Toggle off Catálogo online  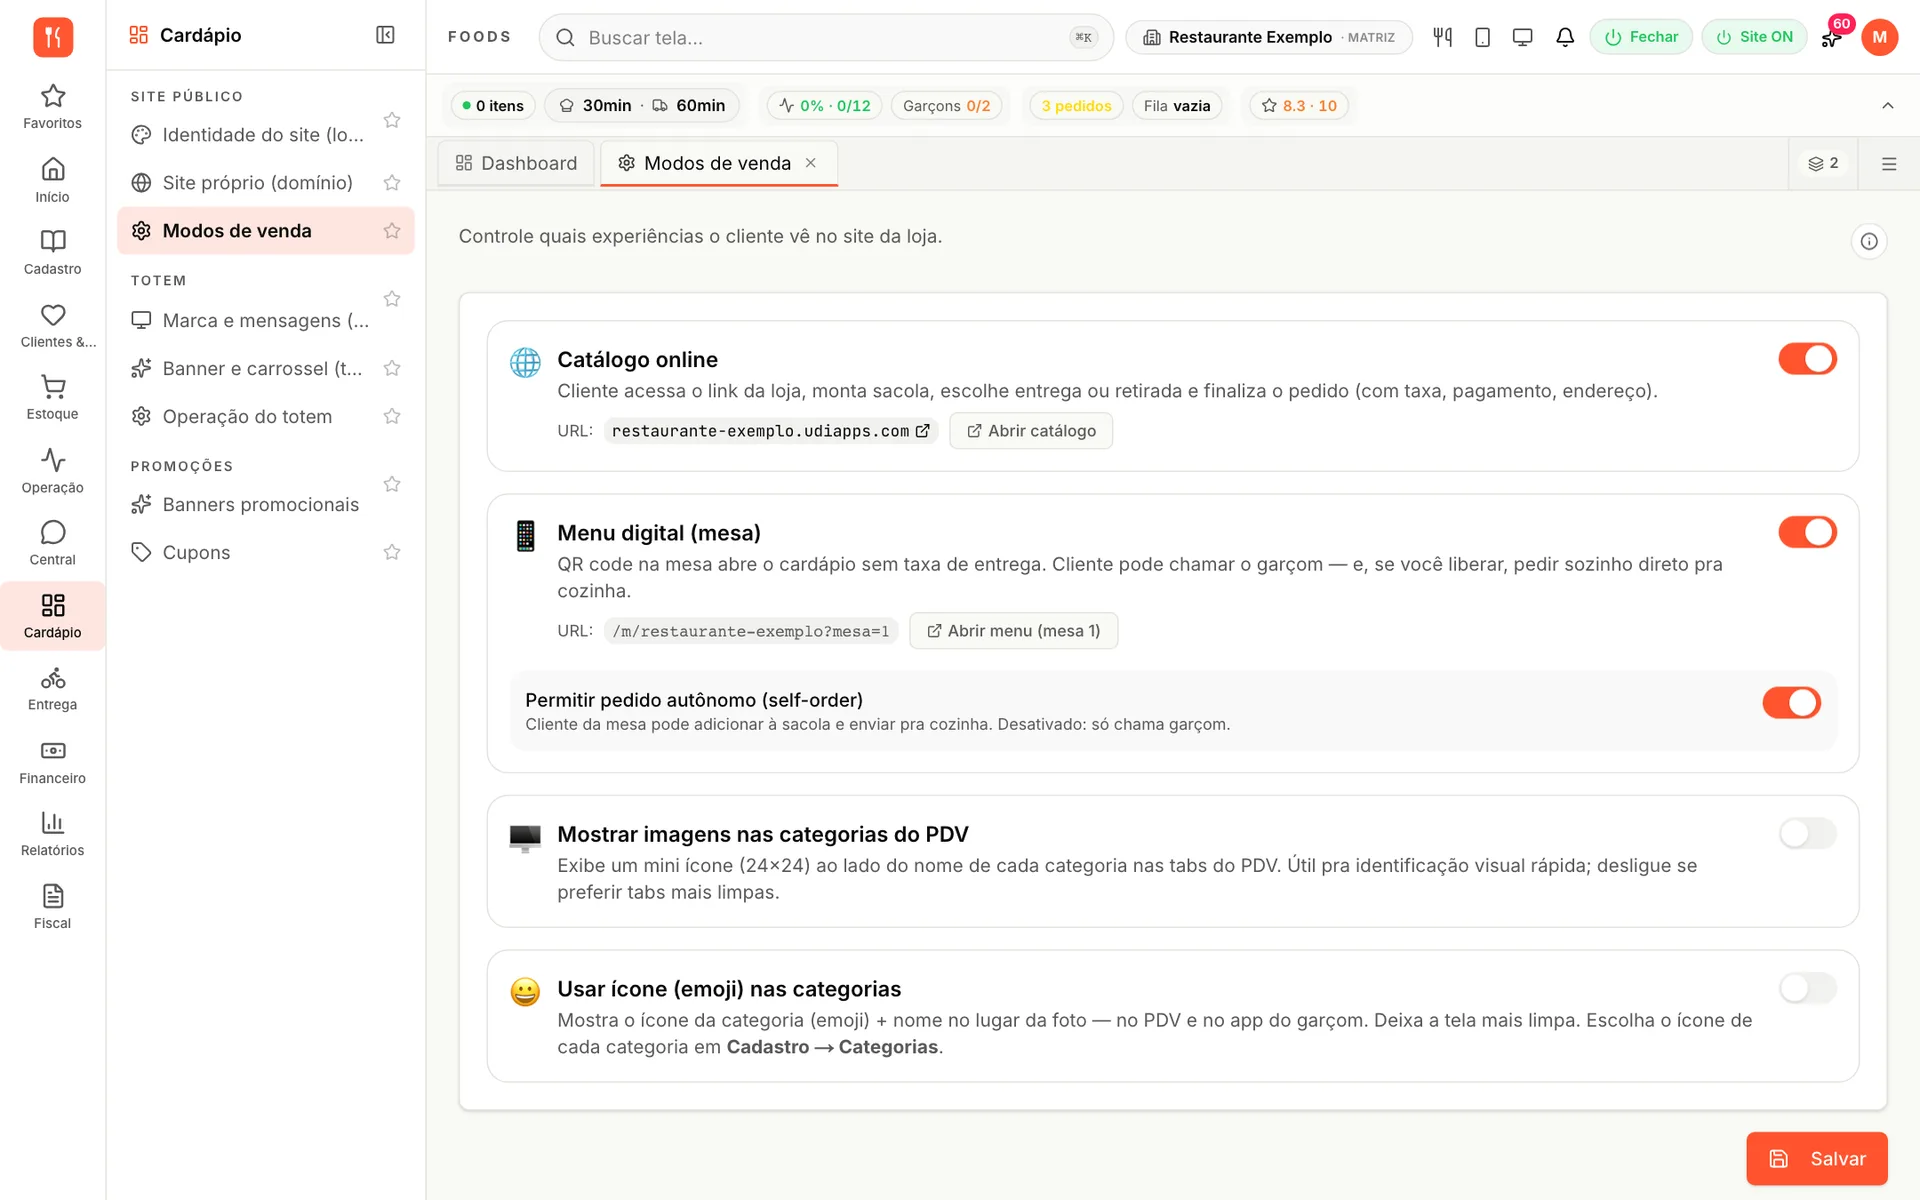click(x=1807, y=359)
